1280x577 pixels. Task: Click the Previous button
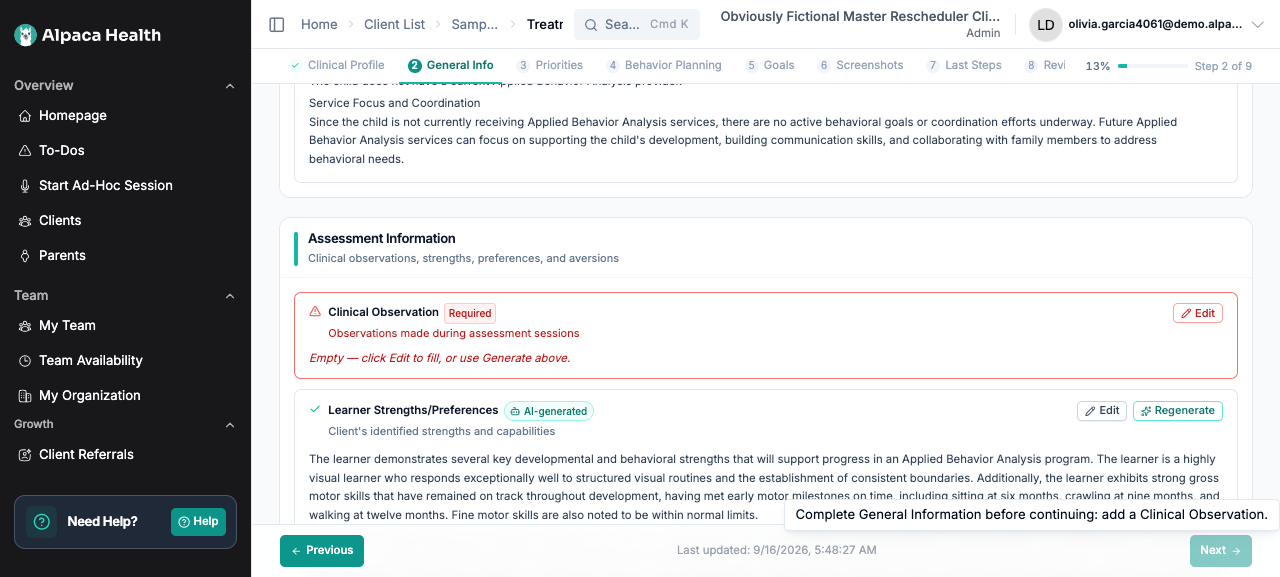(x=322, y=551)
